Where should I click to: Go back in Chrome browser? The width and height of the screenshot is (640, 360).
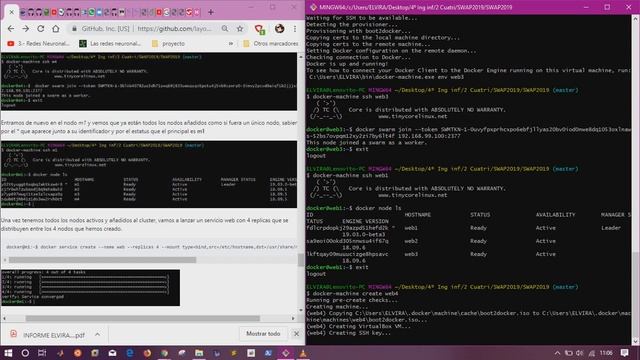(x=11, y=29)
